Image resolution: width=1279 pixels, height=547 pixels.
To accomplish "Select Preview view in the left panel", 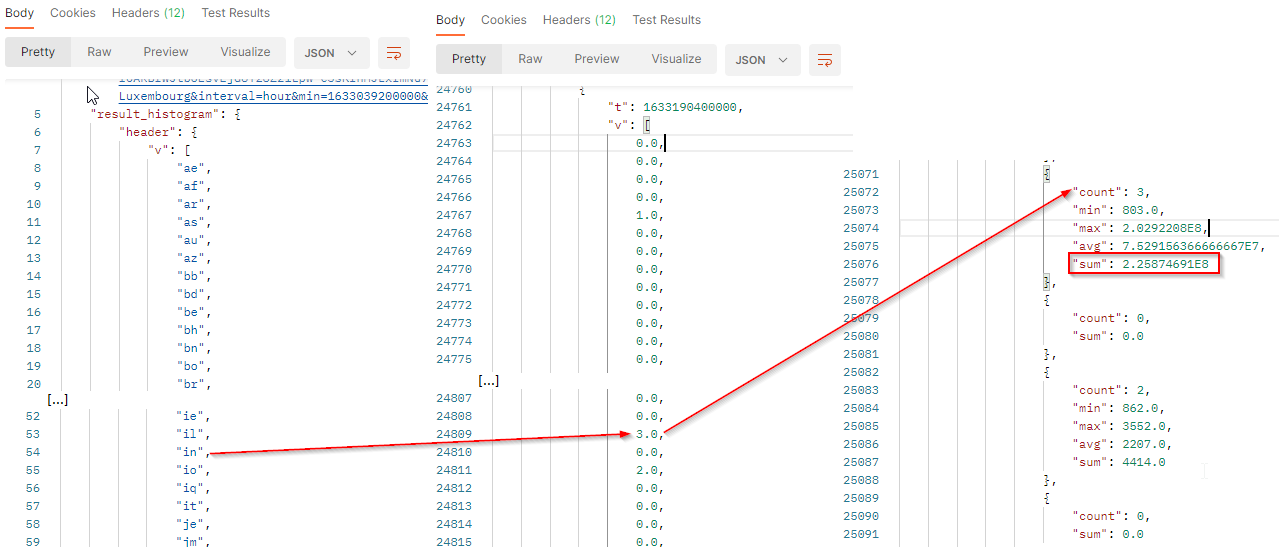I will 166,52.
